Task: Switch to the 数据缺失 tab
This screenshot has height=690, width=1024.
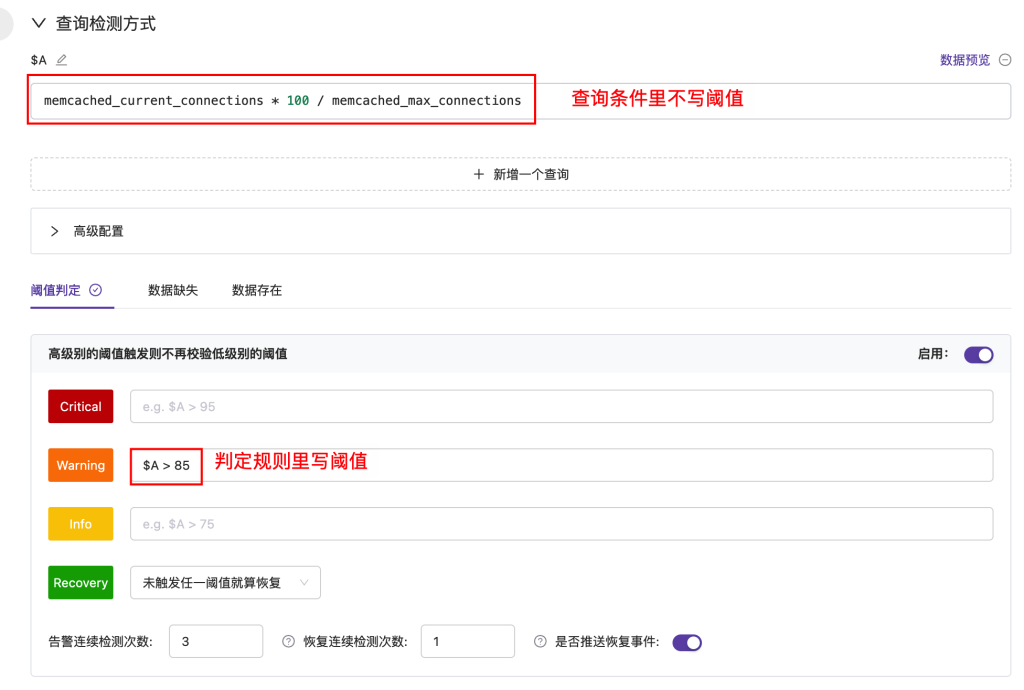Action: pos(171,289)
